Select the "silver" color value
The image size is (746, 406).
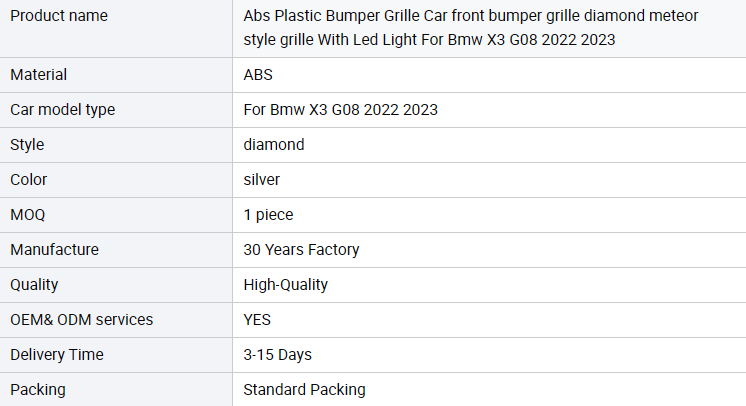coord(262,180)
